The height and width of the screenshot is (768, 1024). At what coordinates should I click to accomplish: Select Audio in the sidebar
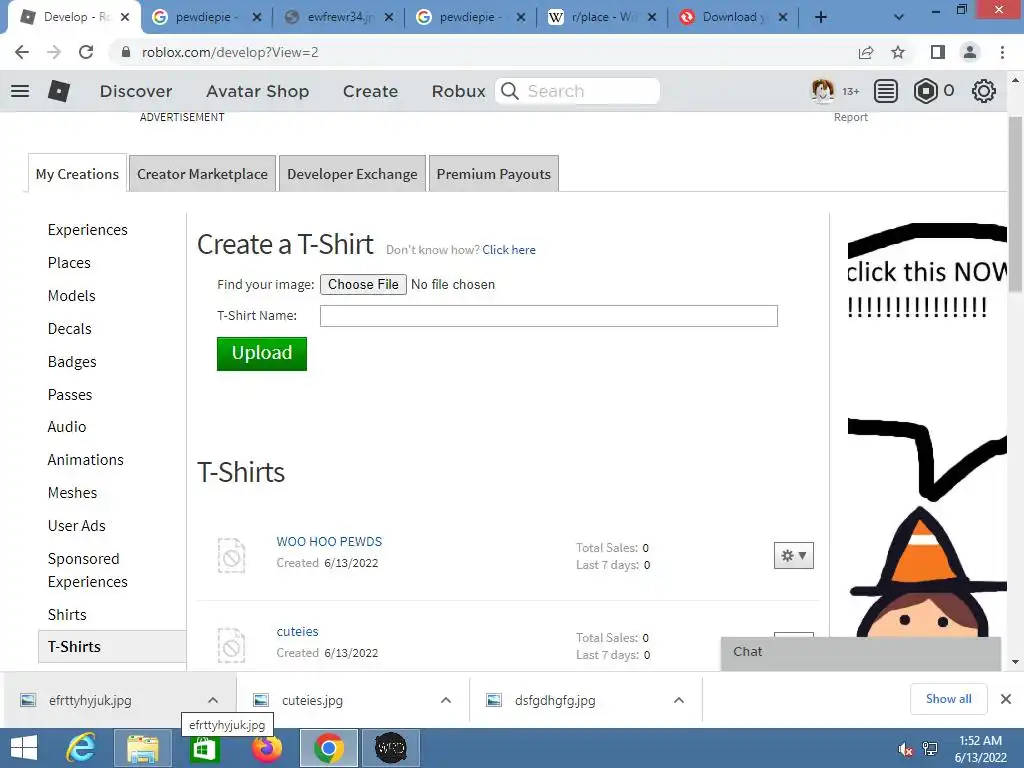point(67,426)
